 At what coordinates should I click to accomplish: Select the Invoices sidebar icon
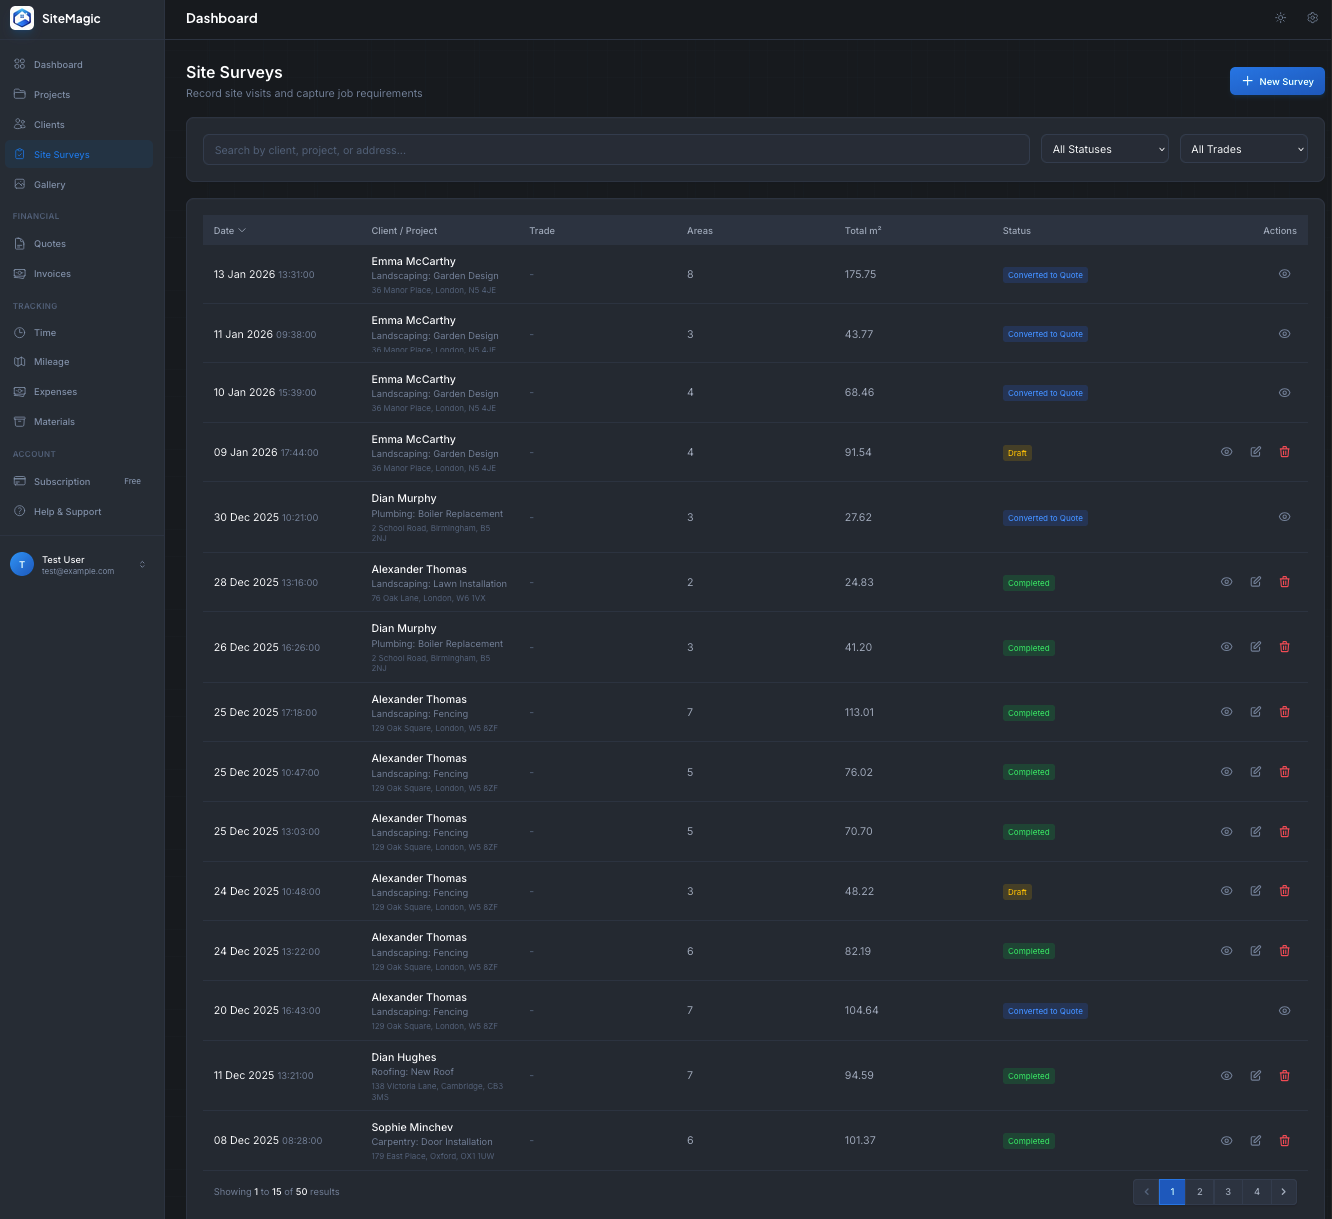click(20, 273)
